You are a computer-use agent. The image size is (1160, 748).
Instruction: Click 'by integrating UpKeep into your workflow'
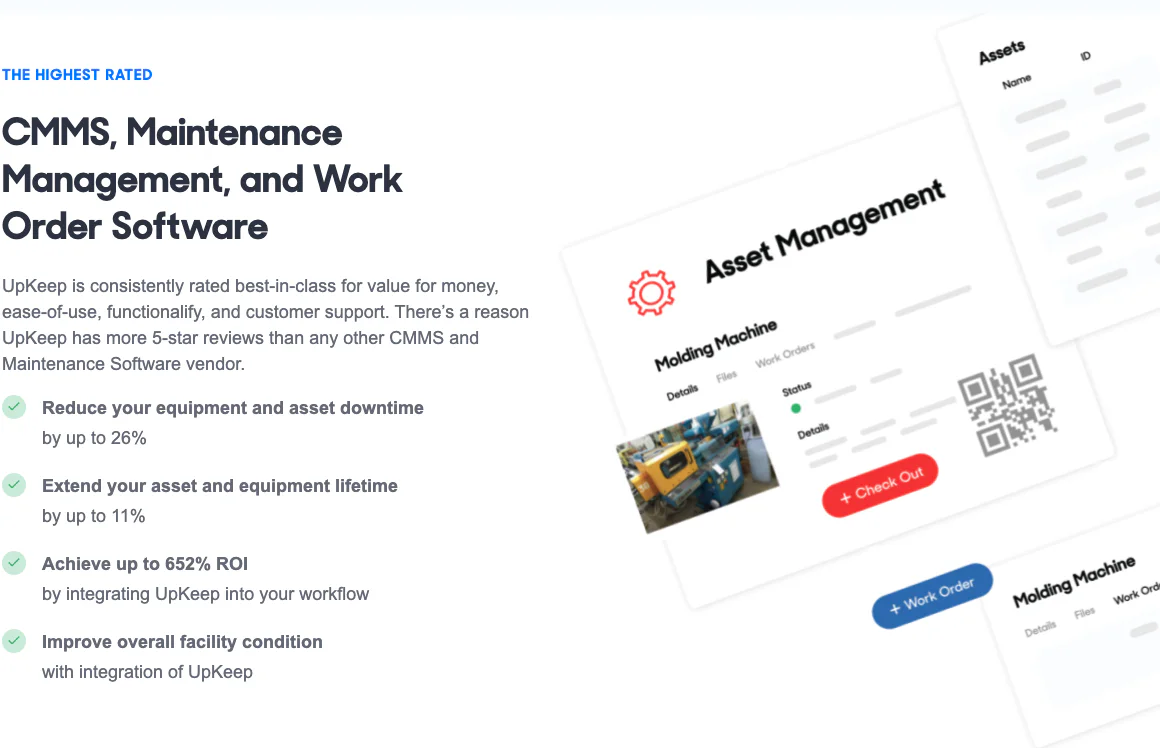[x=205, y=594]
